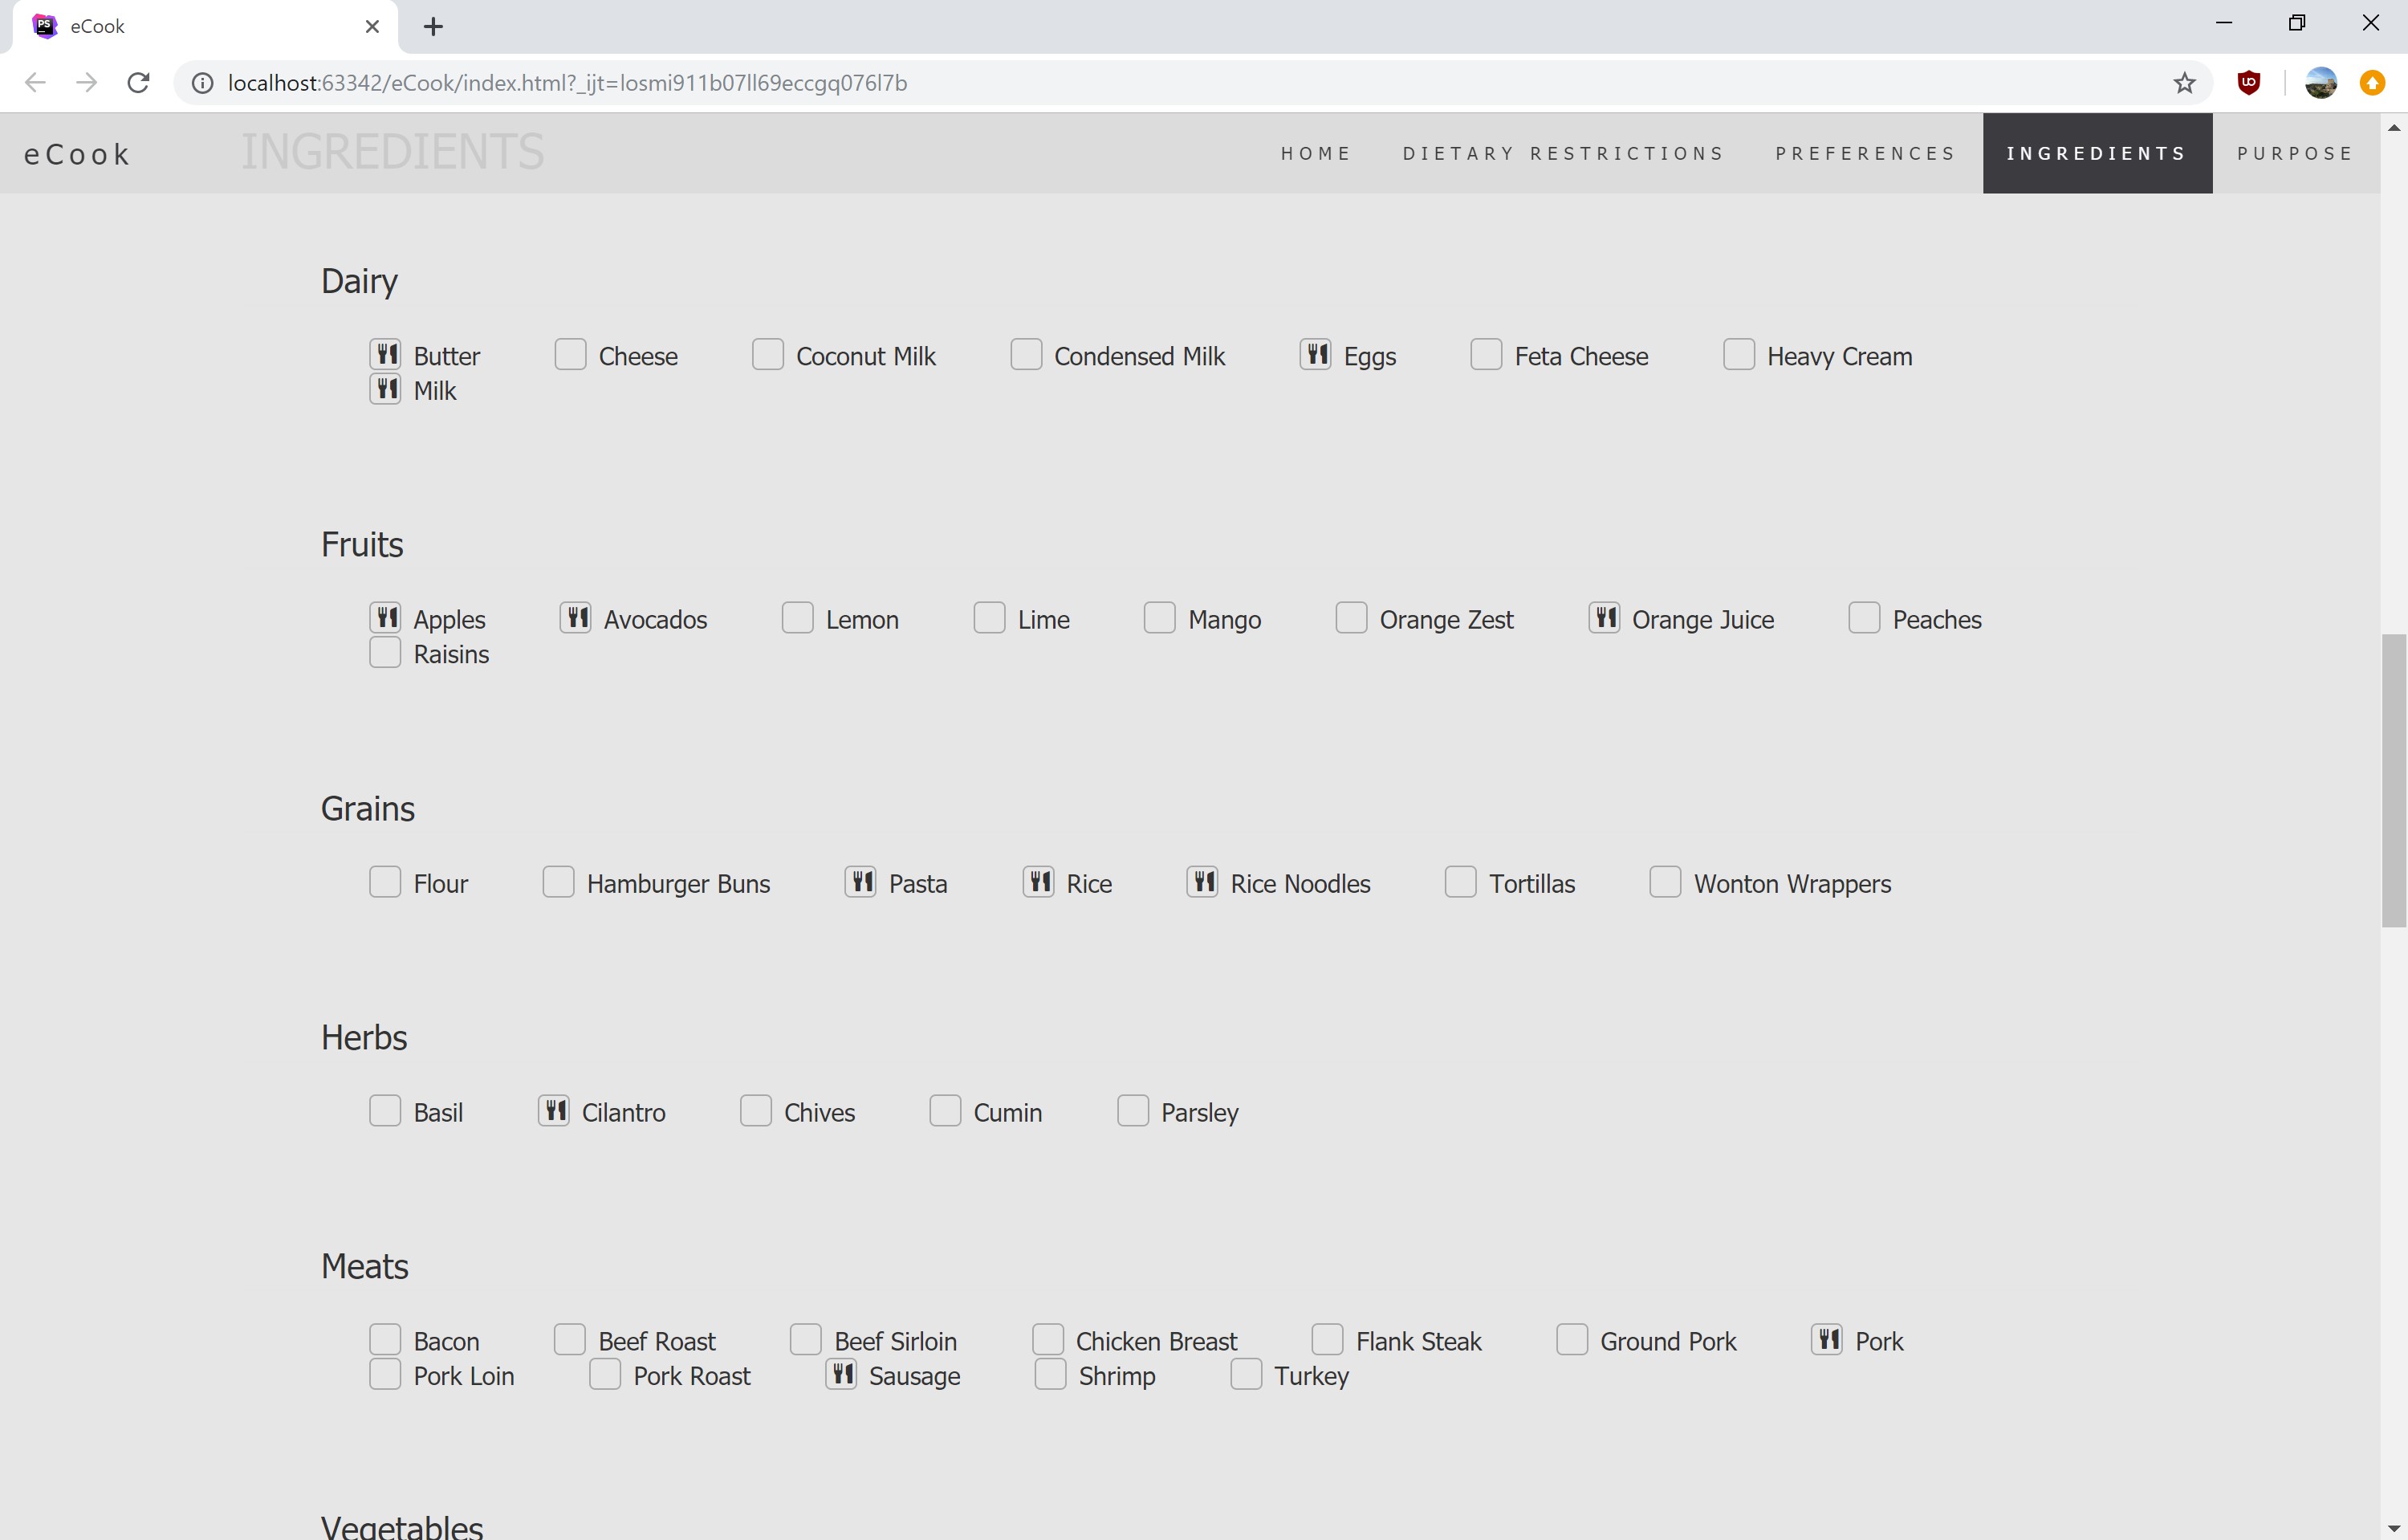Screen dimensions: 2408x1540
Task: Uncheck the Butter ingredient checkbox
Action: coord(385,354)
